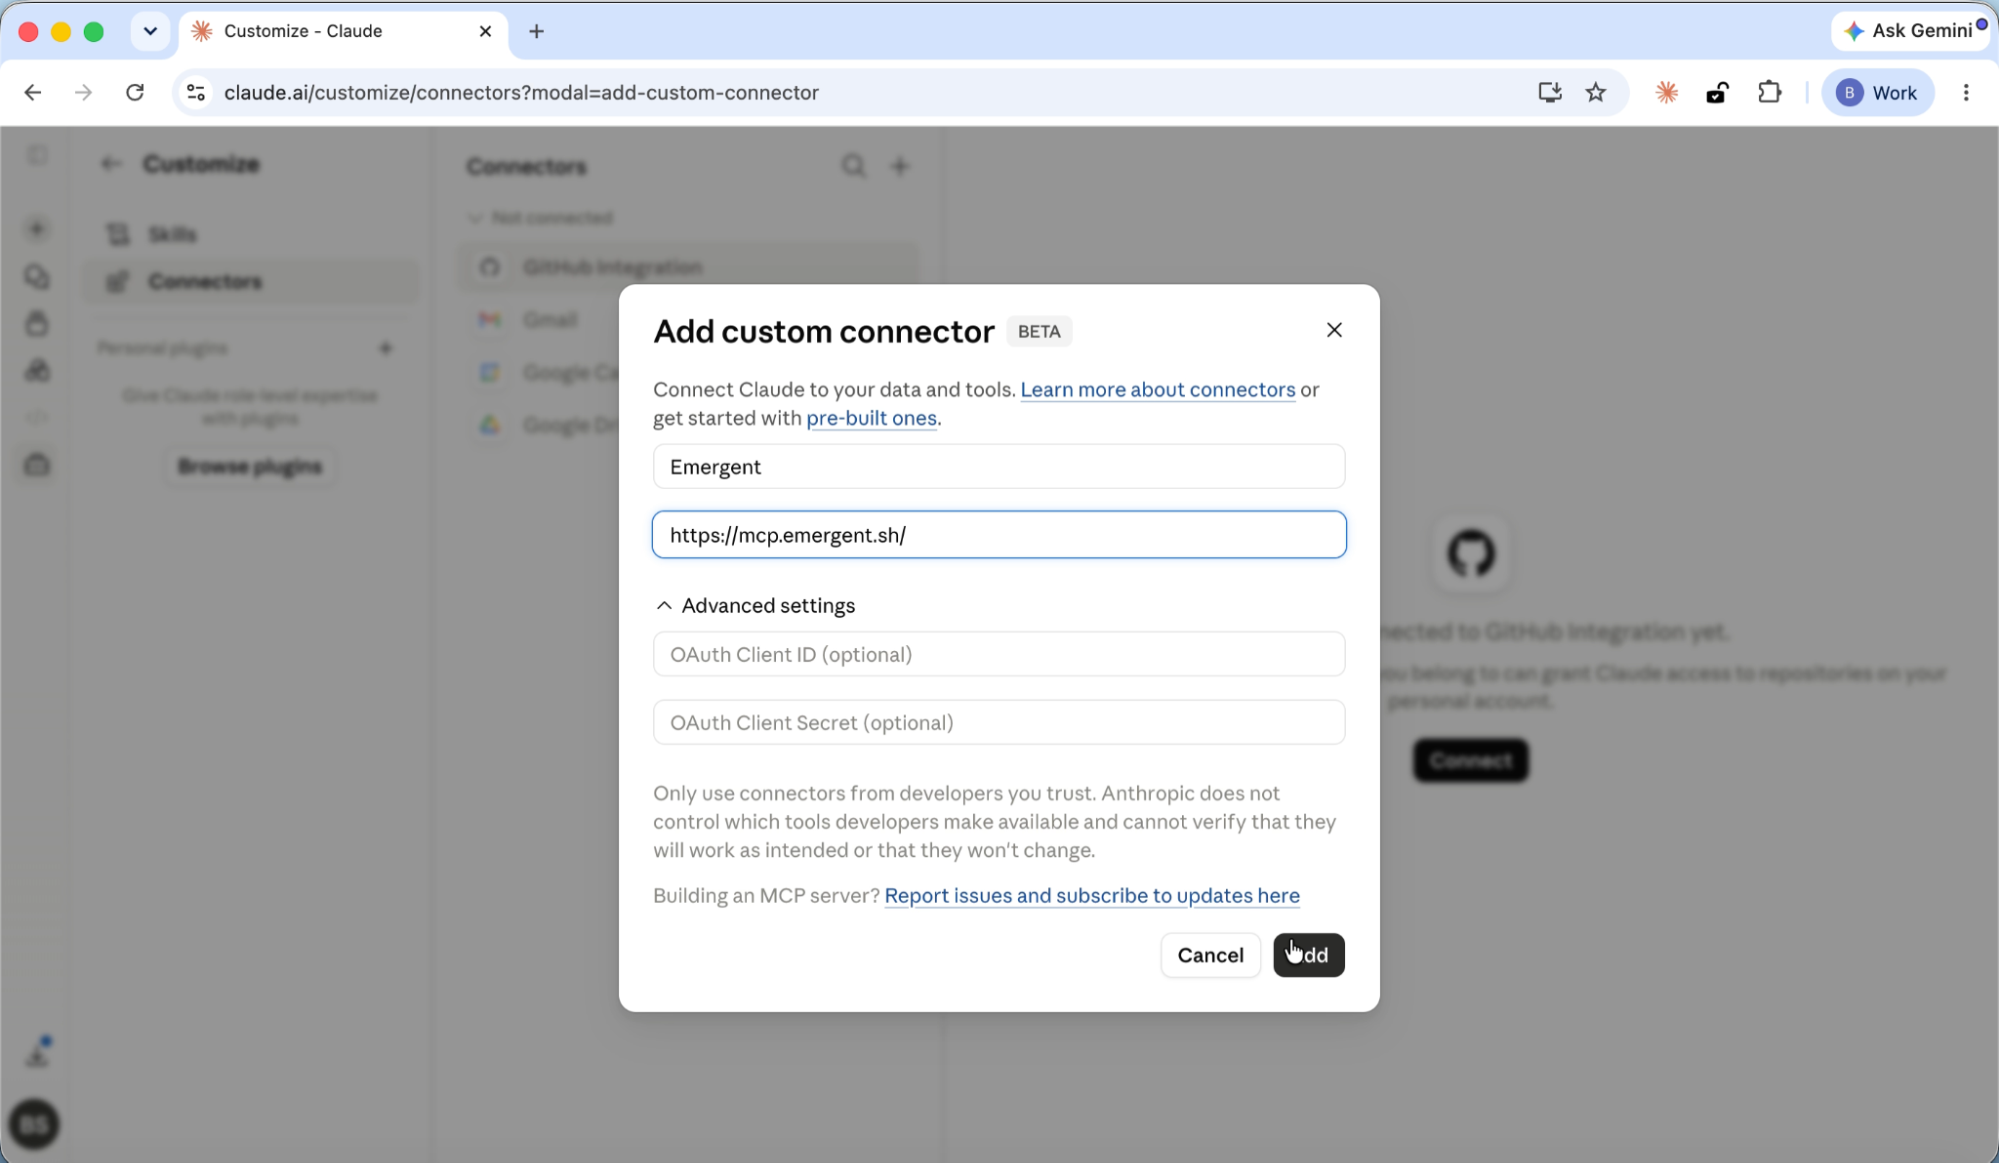Select Gmail connector in list
1999x1163 pixels.
549,320
